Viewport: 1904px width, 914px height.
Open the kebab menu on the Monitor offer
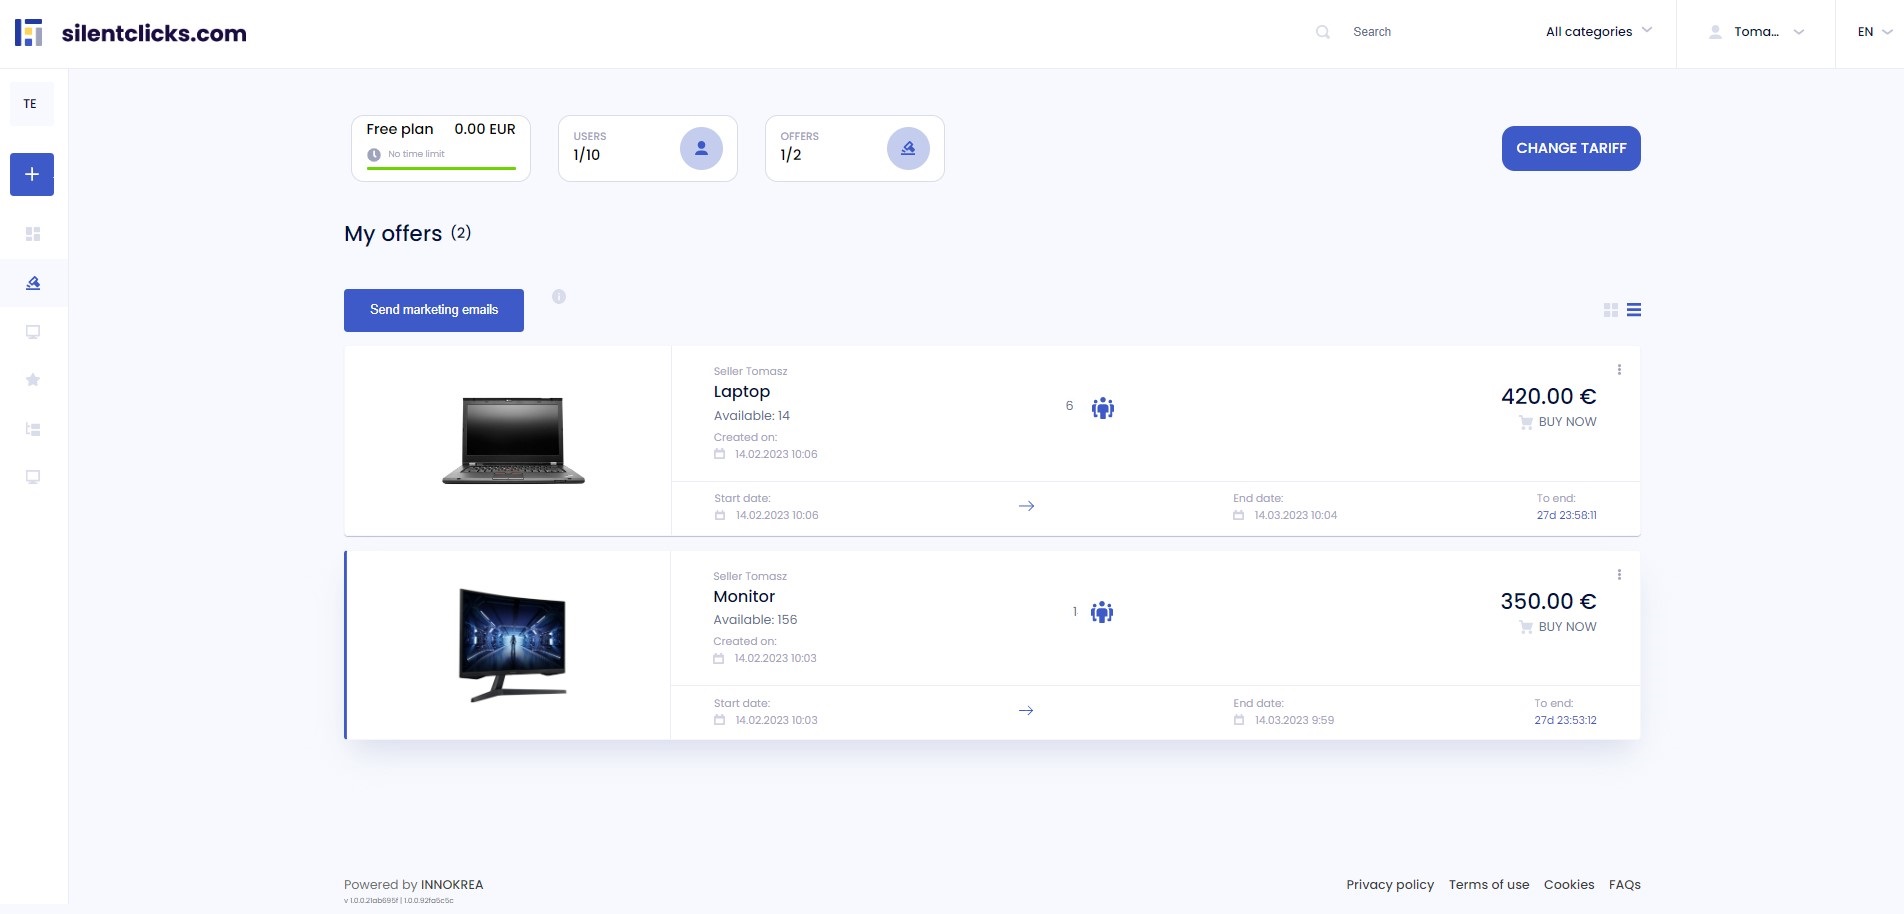[1619, 574]
